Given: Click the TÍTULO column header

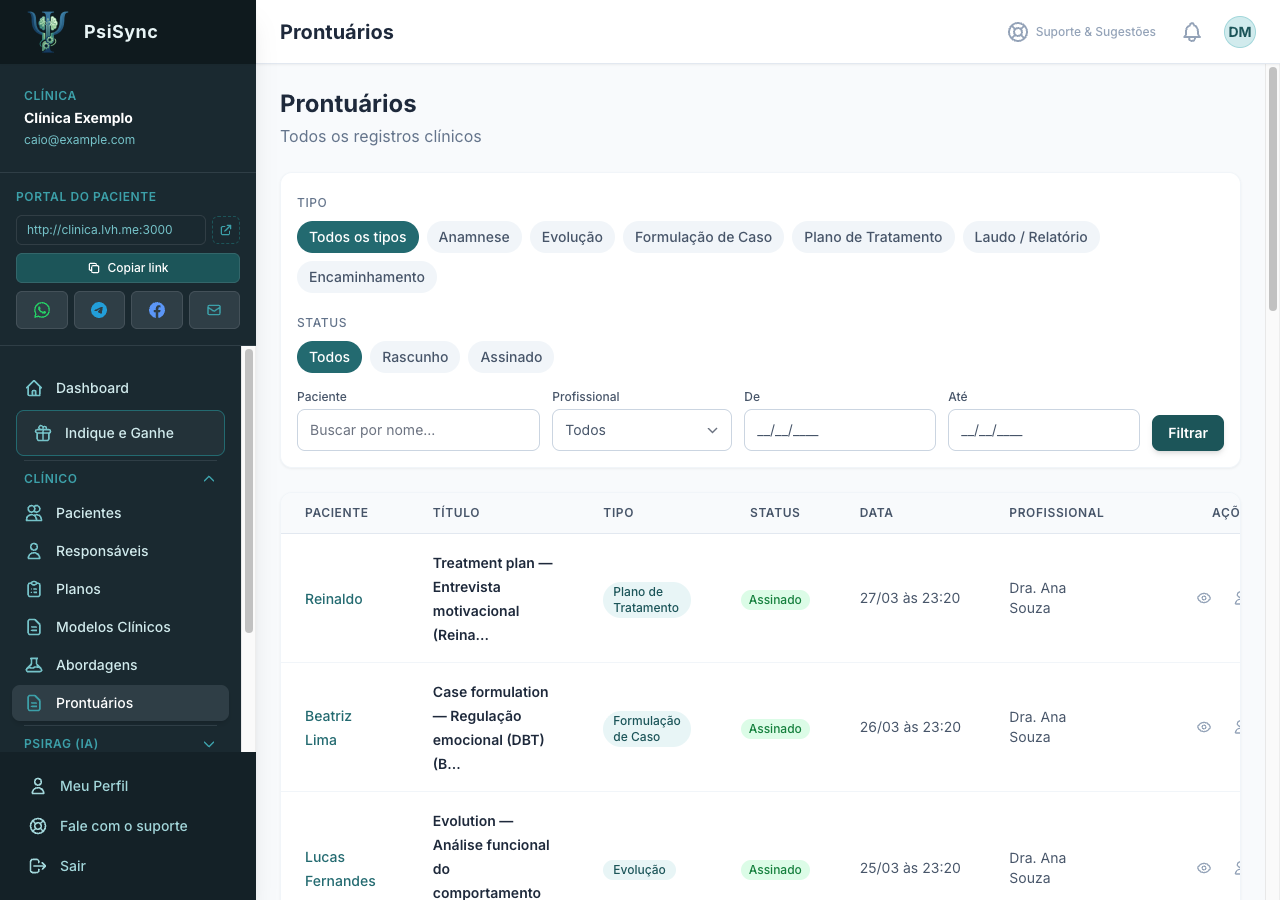Looking at the screenshot, I should click(x=456, y=513).
